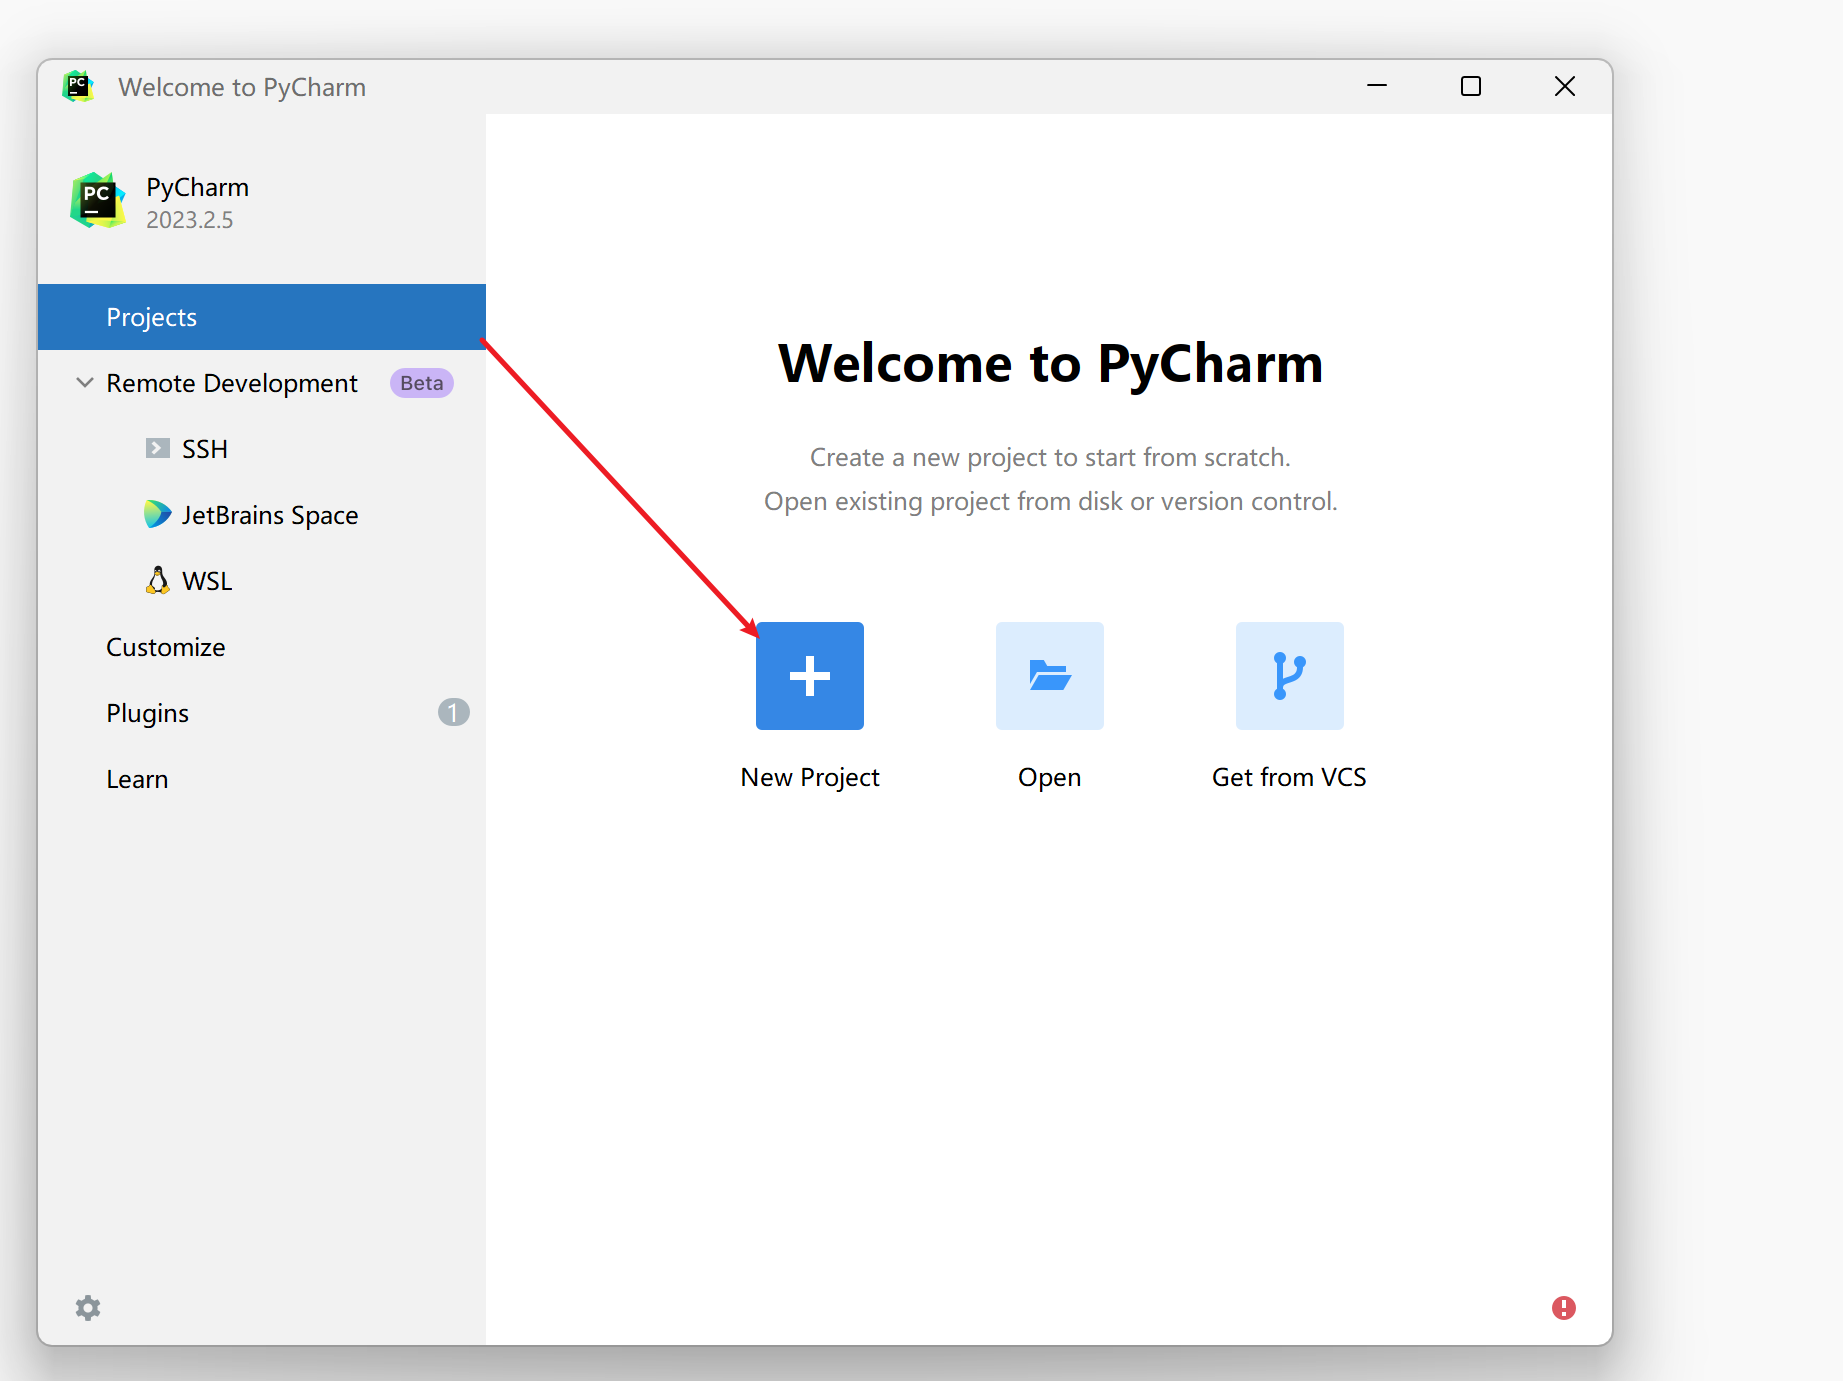The image size is (1843, 1381).
Task: Click the Plugins update count badge
Action: (x=453, y=712)
